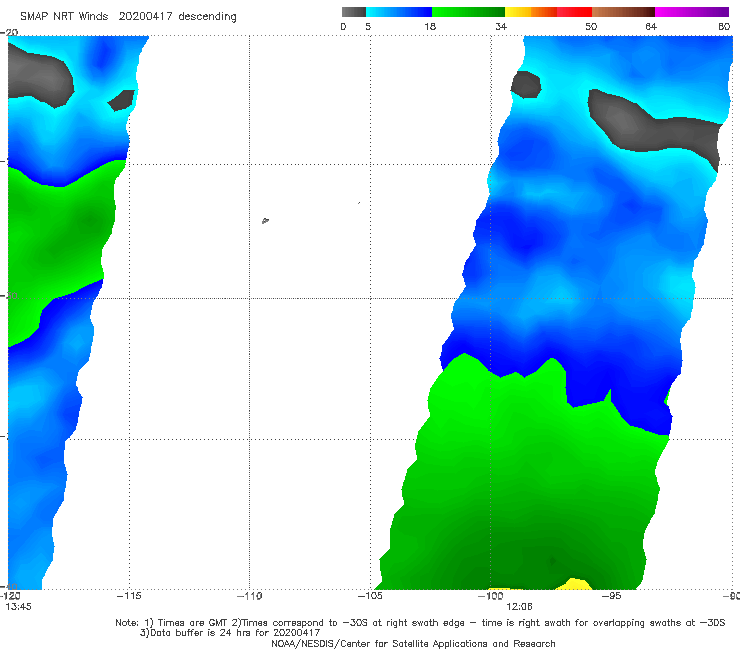Click the note line starting 'Note: 1) Times are GMT'

coord(420,623)
